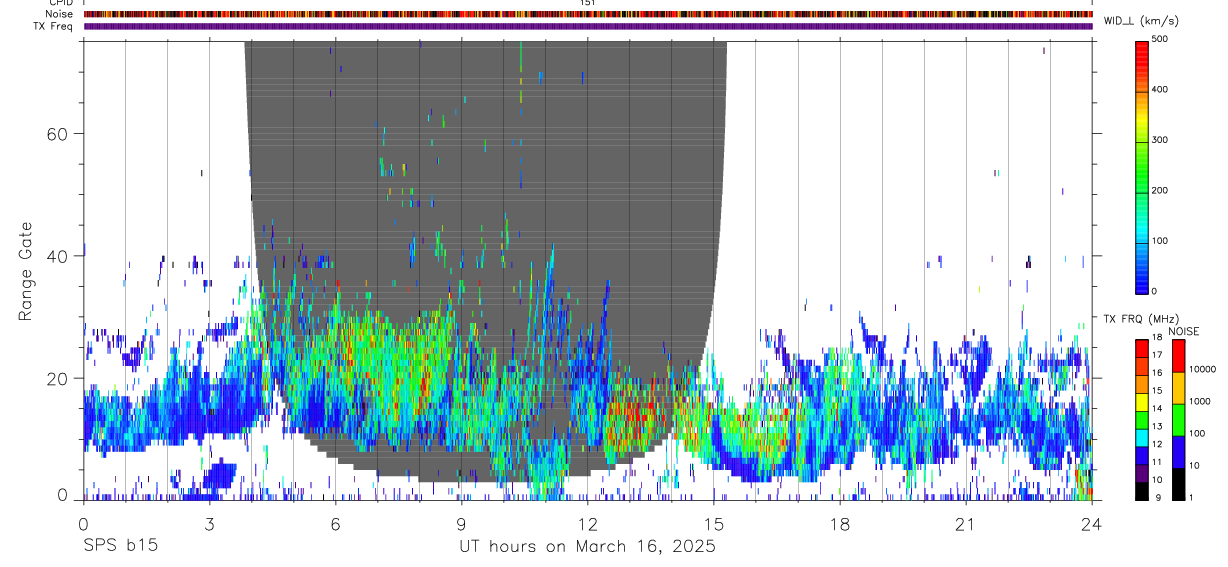This screenshot has width=1228, height=567.
Task: Click the multicolored Noise strip at top
Action: point(588,14)
